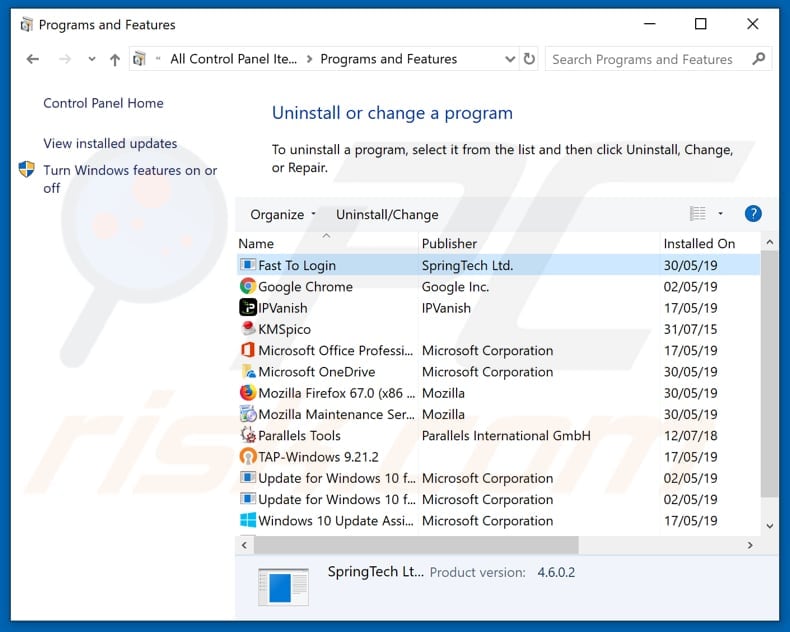
Task: Click the horizontal scrollbar left arrow
Action: pyautogui.click(x=244, y=545)
